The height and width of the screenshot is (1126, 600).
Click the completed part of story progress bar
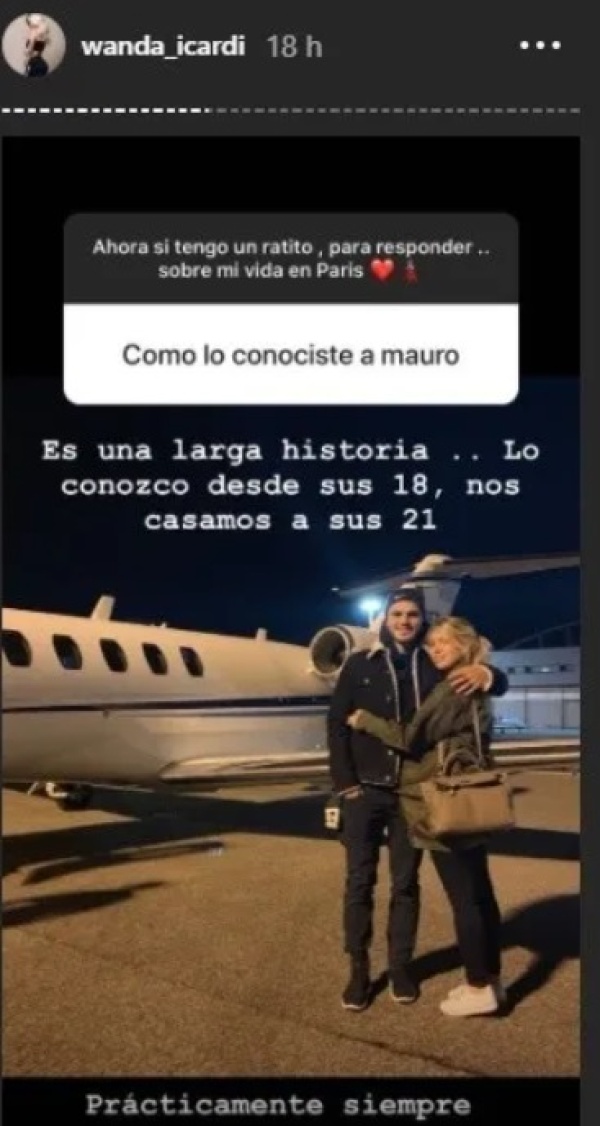106,111
